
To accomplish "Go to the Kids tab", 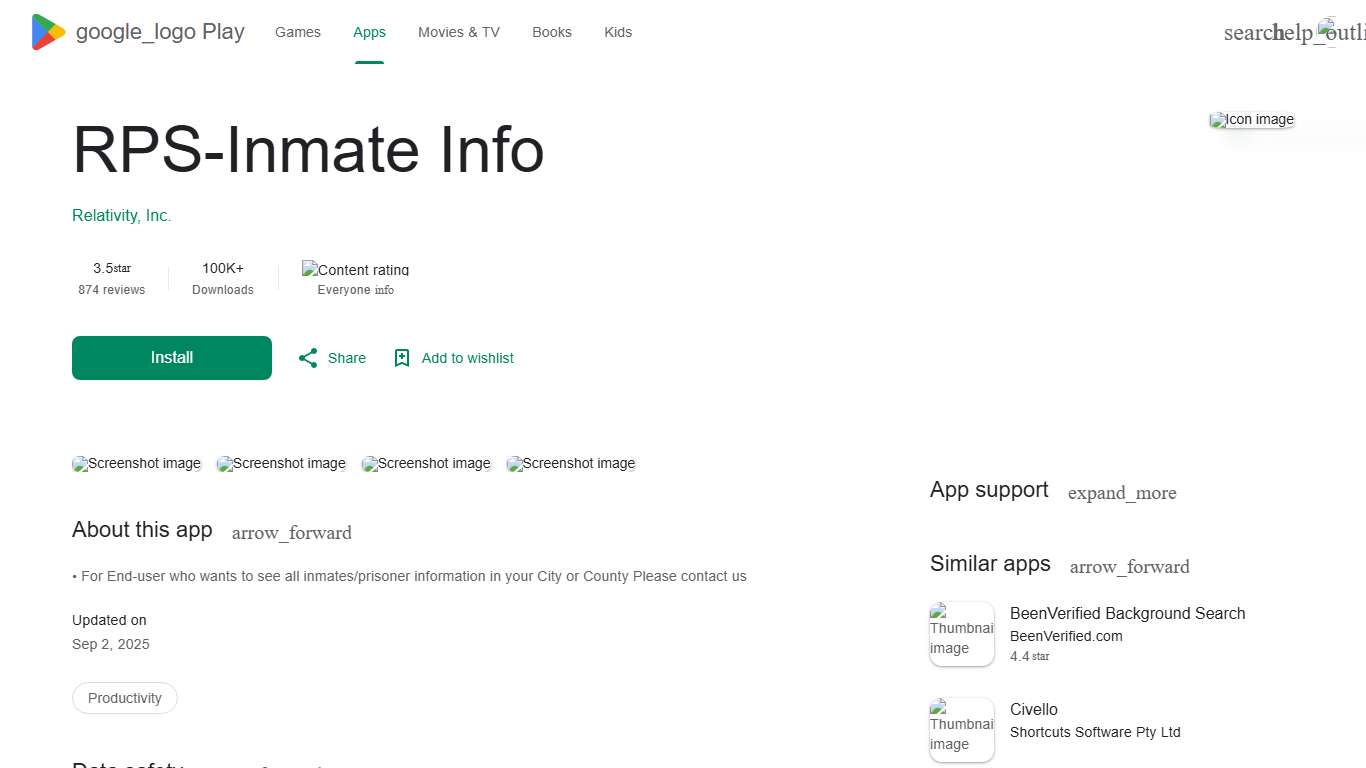I will coord(618,32).
